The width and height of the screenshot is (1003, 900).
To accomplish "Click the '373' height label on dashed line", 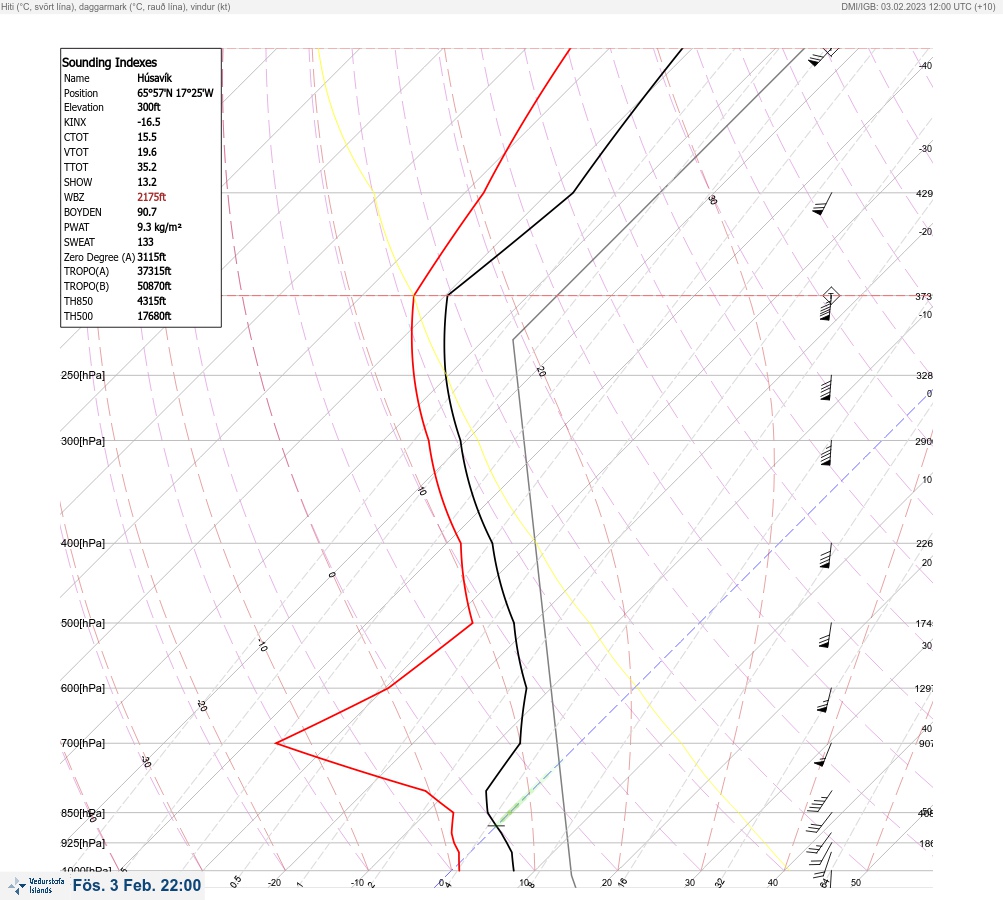I will point(924,296).
